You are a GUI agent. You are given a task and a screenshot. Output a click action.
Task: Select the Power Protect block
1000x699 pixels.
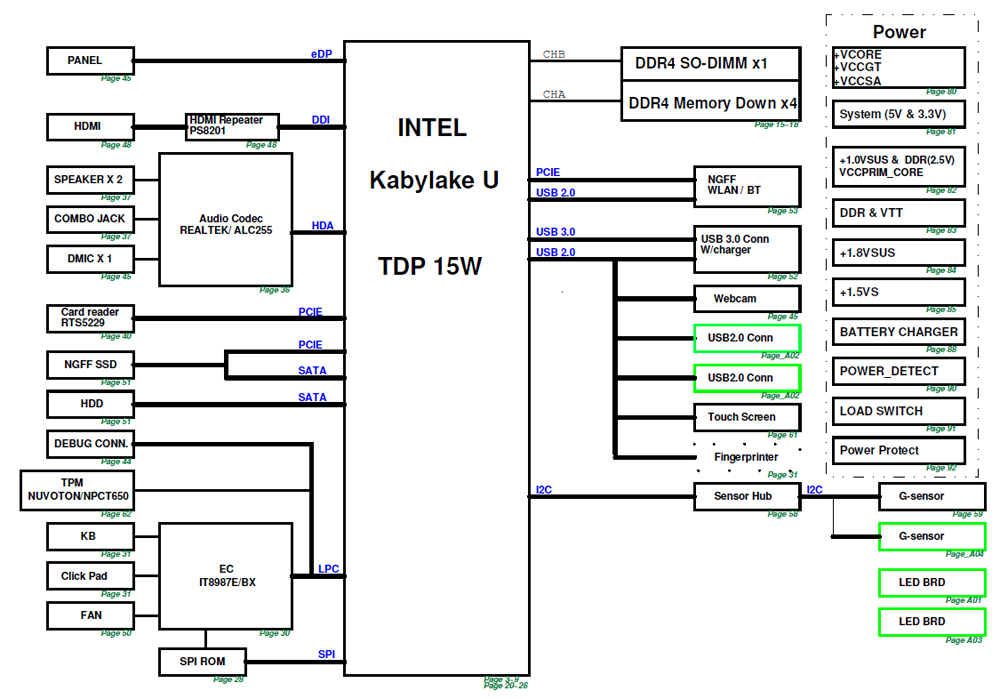pyautogui.click(x=899, y=450)
